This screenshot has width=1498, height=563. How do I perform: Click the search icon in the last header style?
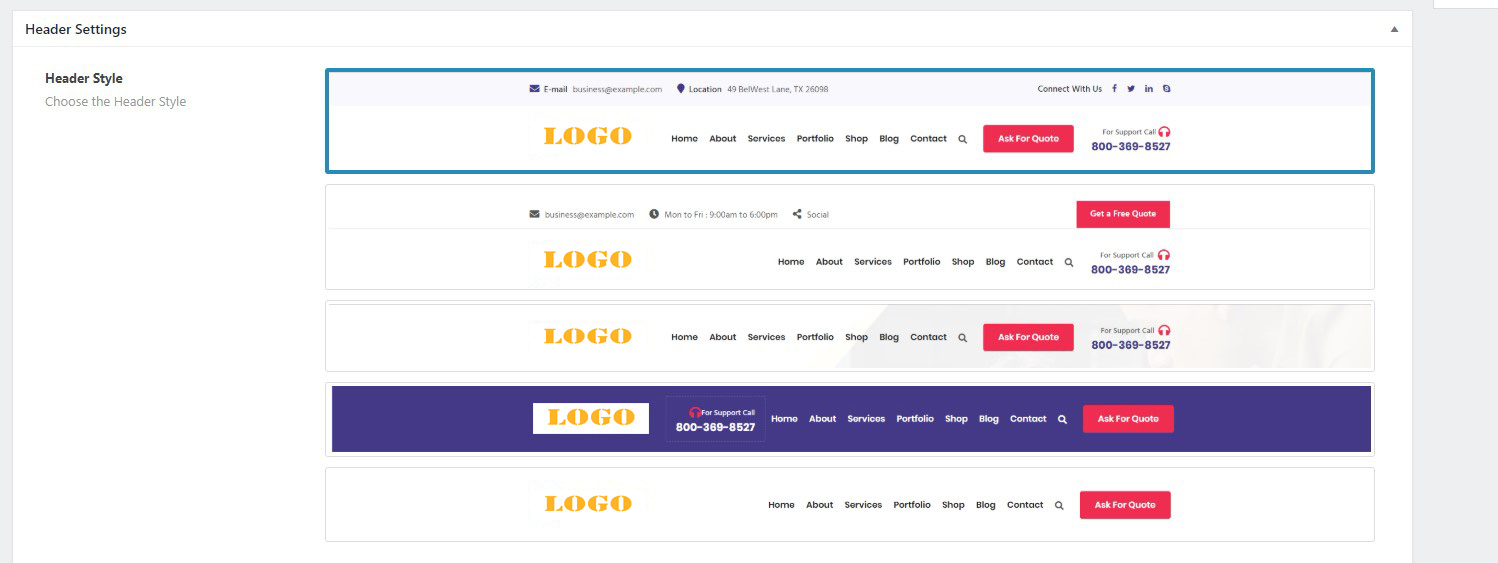click(x=1059, y=506)
